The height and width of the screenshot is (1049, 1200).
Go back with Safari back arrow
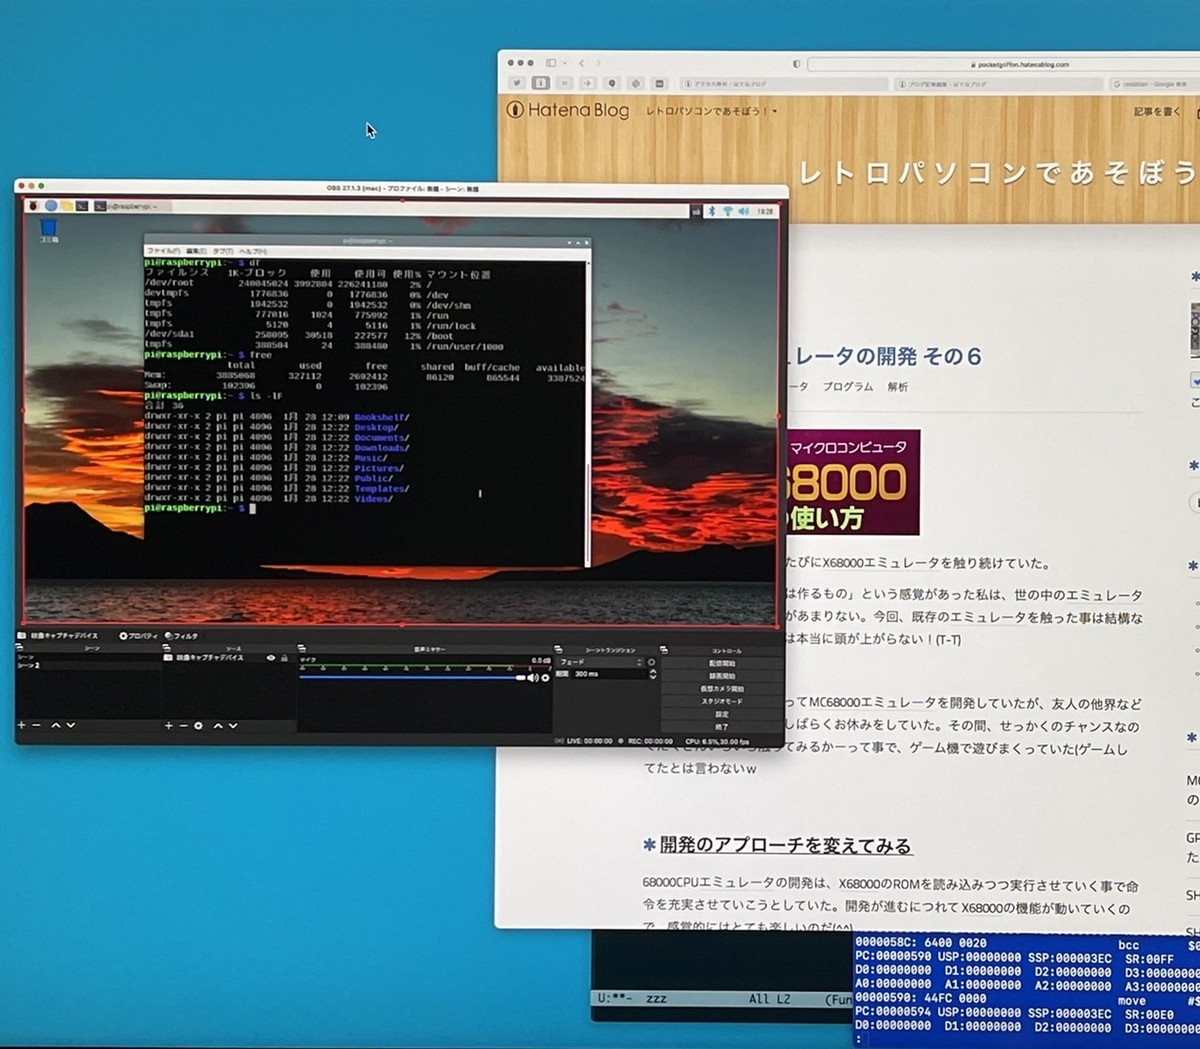582,63
